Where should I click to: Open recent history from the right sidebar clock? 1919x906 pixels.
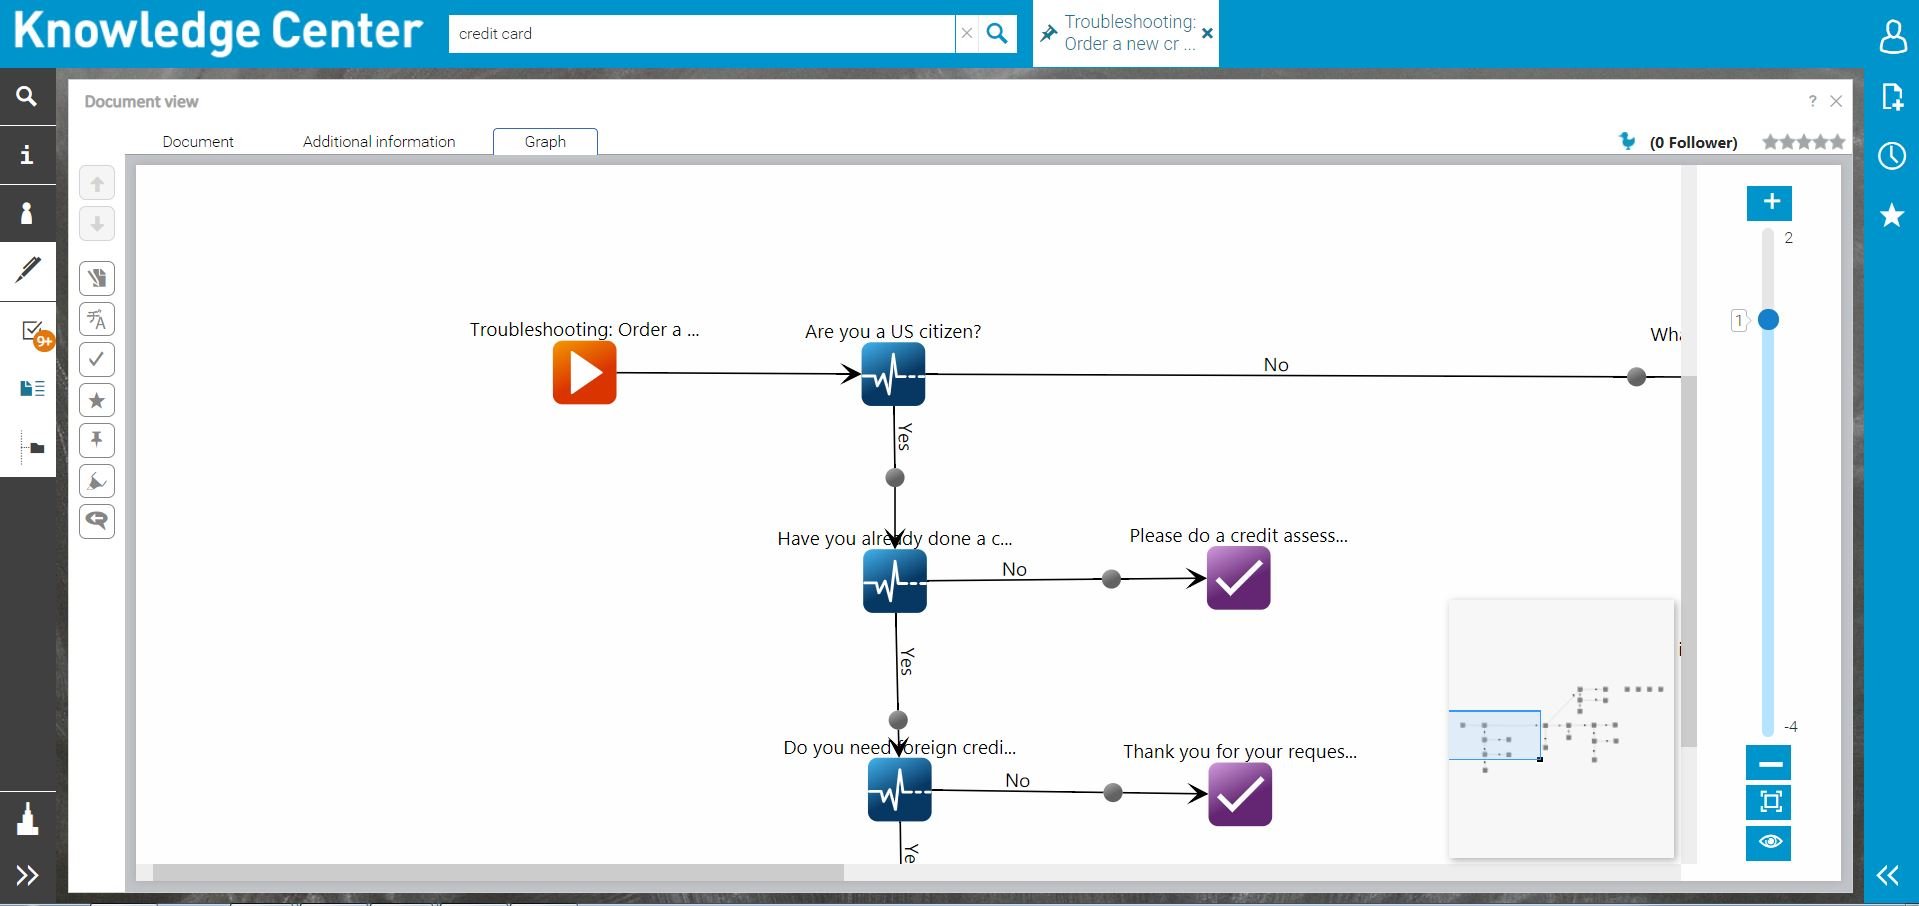(x=1892, y=156)
